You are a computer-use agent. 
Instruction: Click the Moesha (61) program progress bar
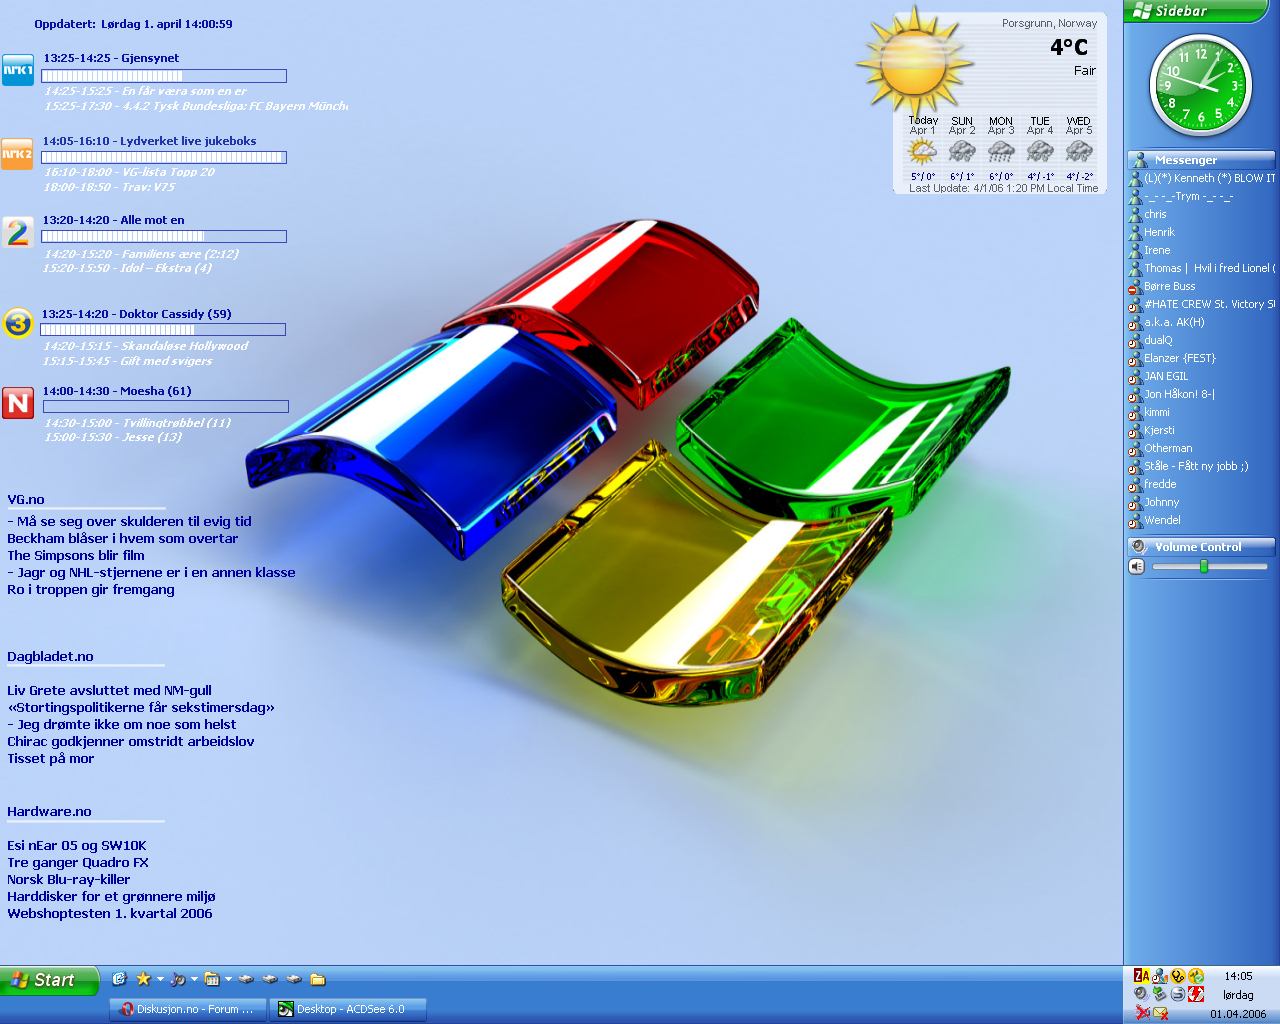pos(166,407)
